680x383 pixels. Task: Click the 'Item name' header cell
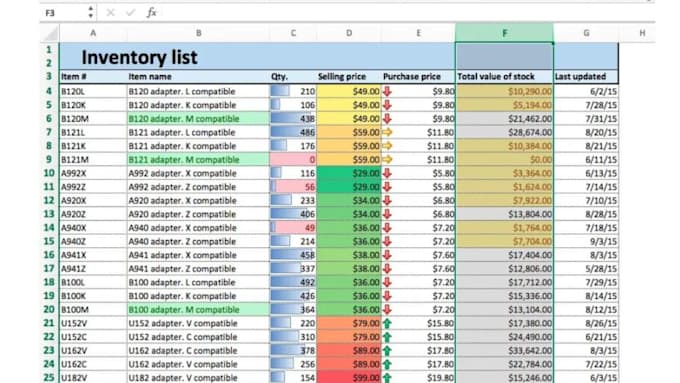pos(198,77)
